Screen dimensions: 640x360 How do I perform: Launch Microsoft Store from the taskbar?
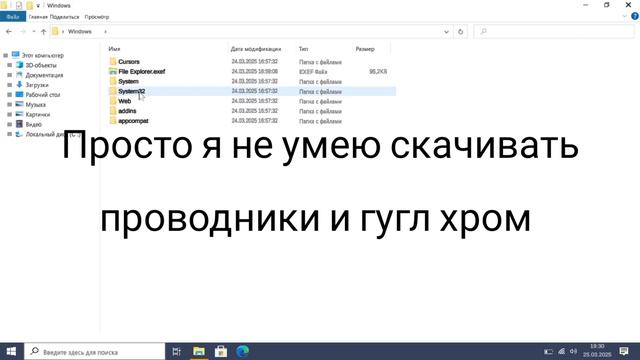(221, 351)
